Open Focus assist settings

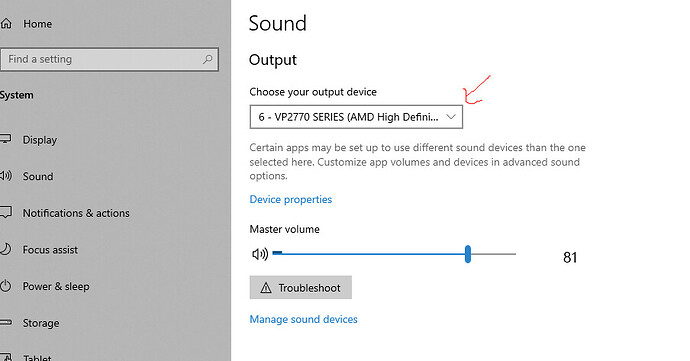[50, 250]
